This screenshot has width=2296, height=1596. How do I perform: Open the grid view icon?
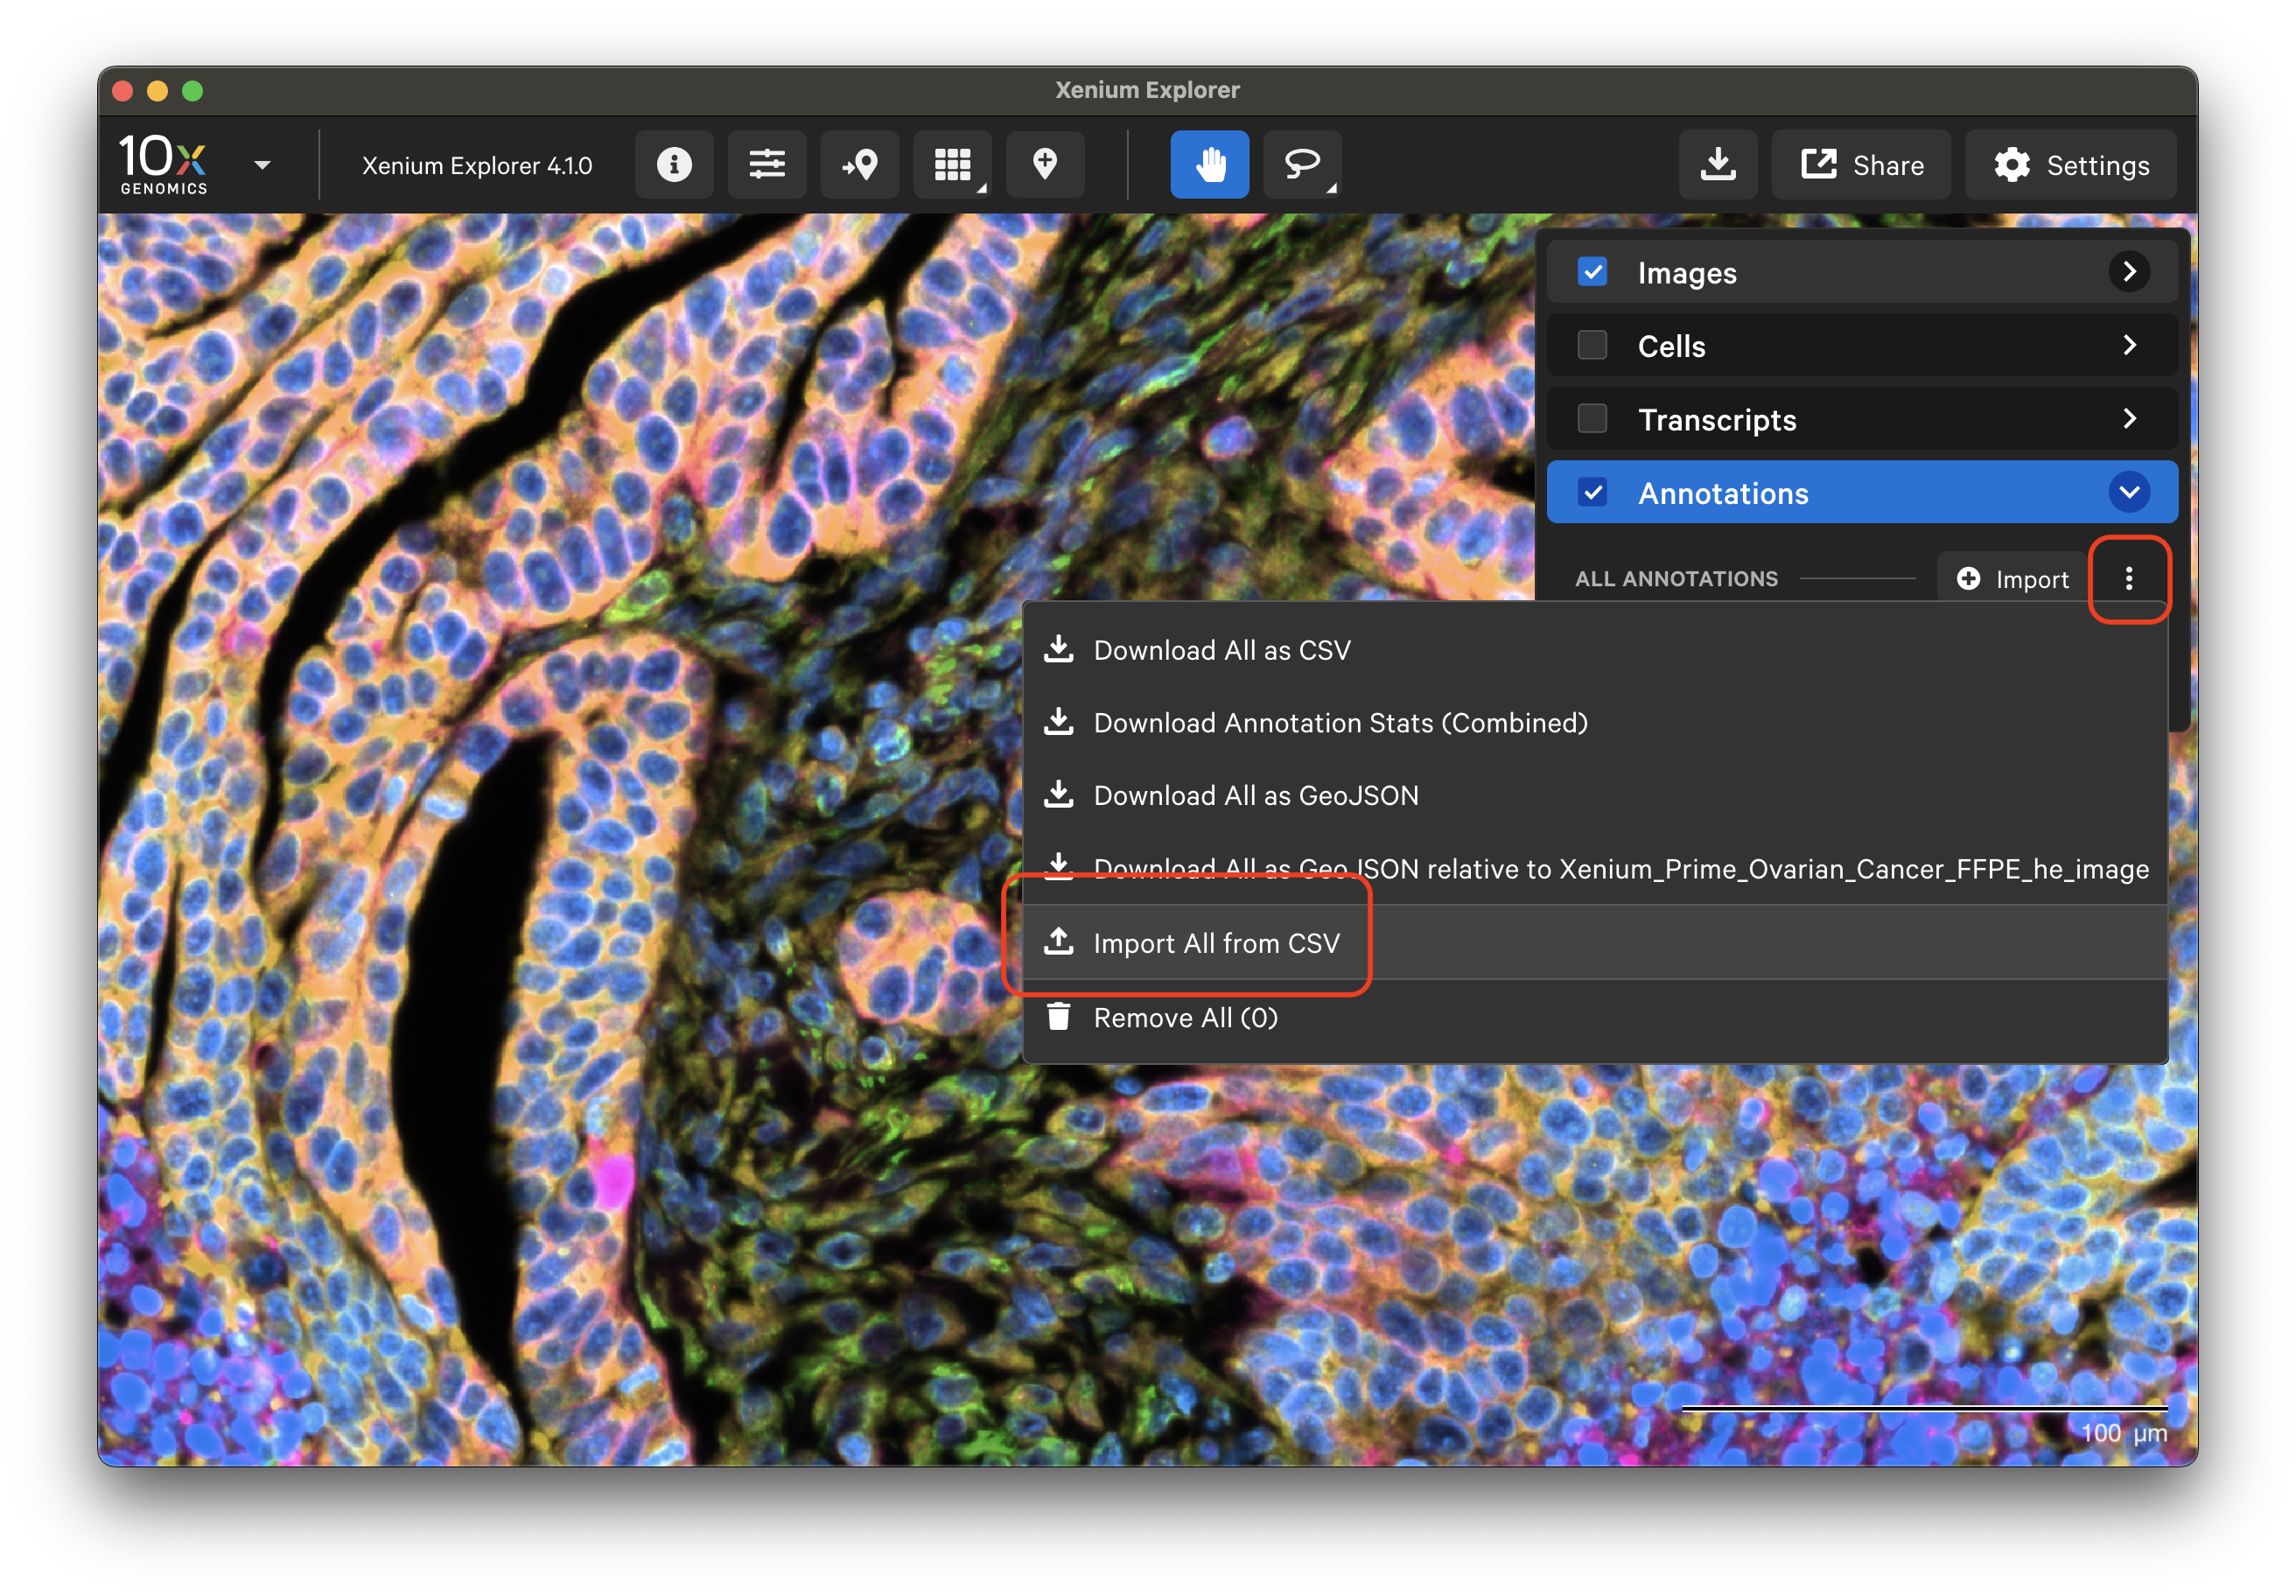tap(952, 164)
